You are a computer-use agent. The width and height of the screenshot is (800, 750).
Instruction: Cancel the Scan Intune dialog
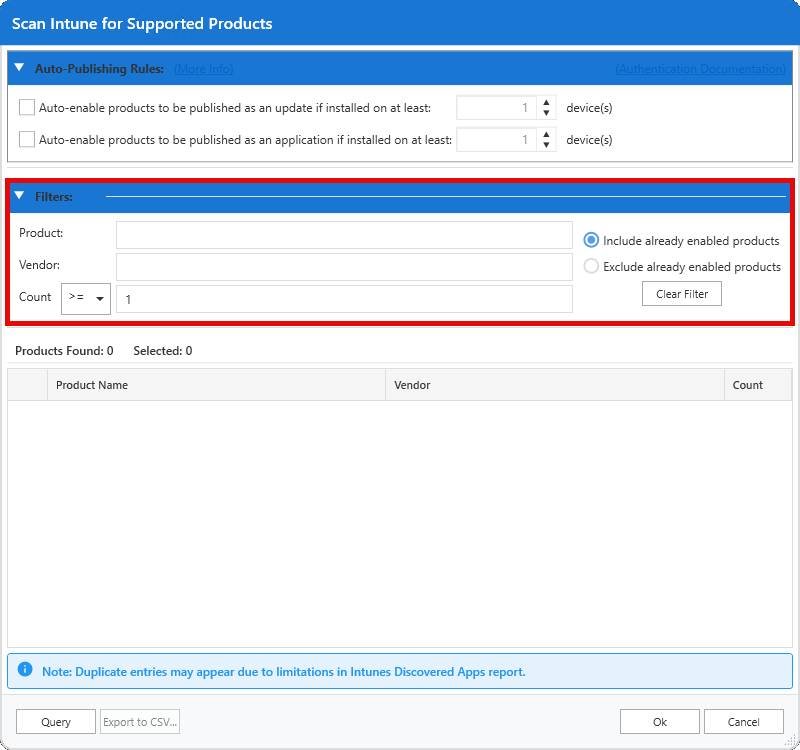pyautogui.click(x=744, y=722)
